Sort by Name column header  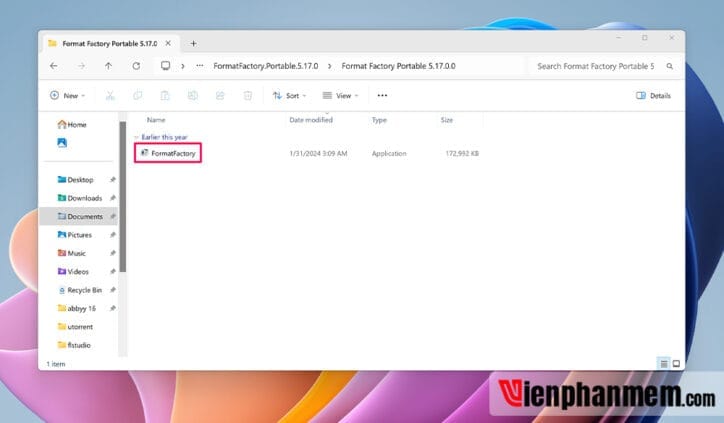click(156, 120)
